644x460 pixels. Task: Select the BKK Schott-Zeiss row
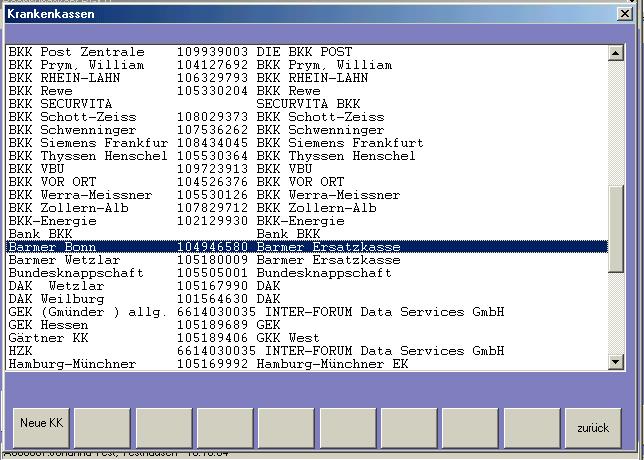tap(307, 117)
